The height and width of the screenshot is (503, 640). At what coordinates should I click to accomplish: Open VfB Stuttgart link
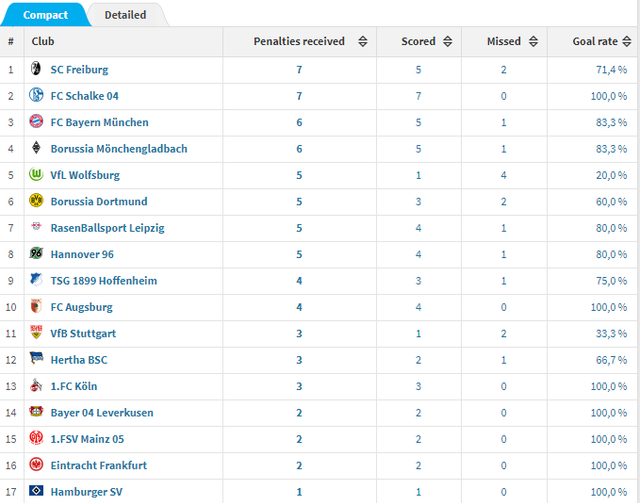(x=83, y=334)
